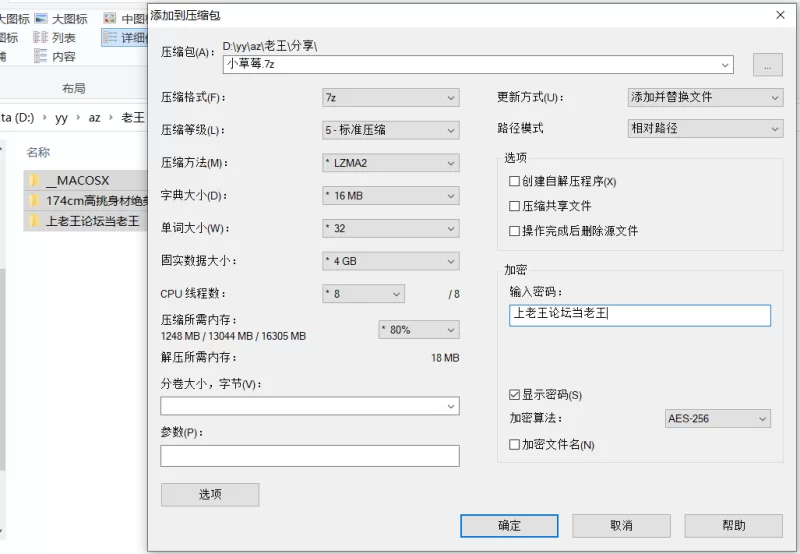Click the 1248 MB / 13044 MB / 16305 MB text
800x554 pixels.
pos(233,336)
